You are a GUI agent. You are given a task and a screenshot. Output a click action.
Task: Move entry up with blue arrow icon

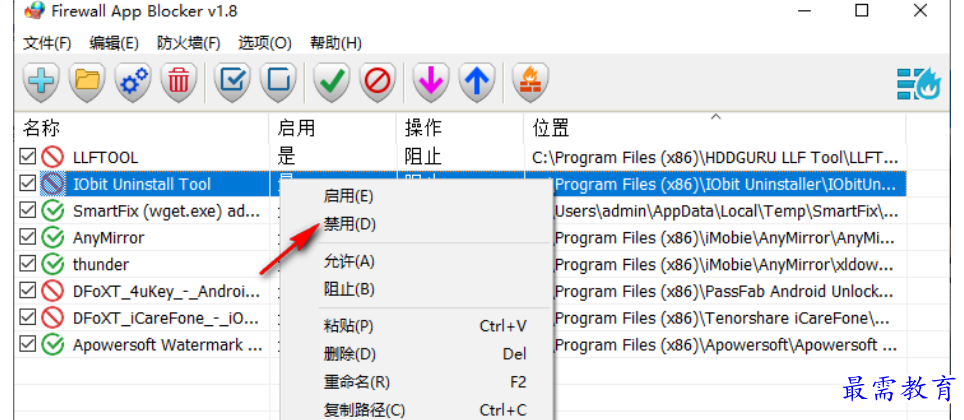pos(477,82)
